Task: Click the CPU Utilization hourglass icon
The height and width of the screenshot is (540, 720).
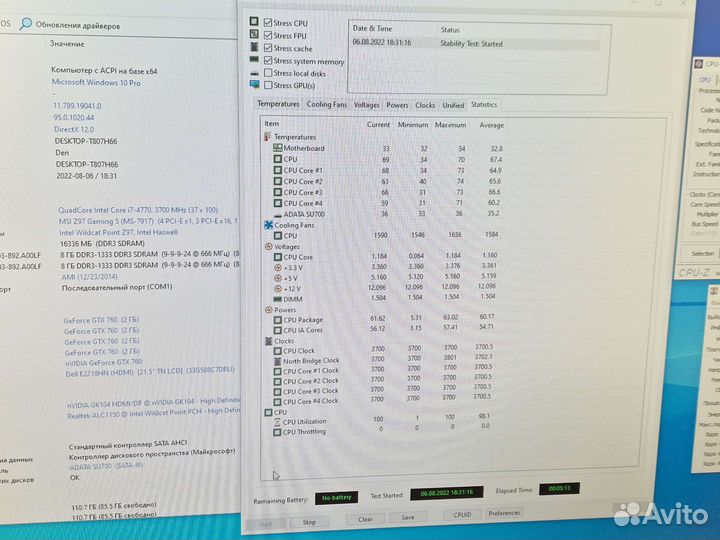Action: coord(277,422)
